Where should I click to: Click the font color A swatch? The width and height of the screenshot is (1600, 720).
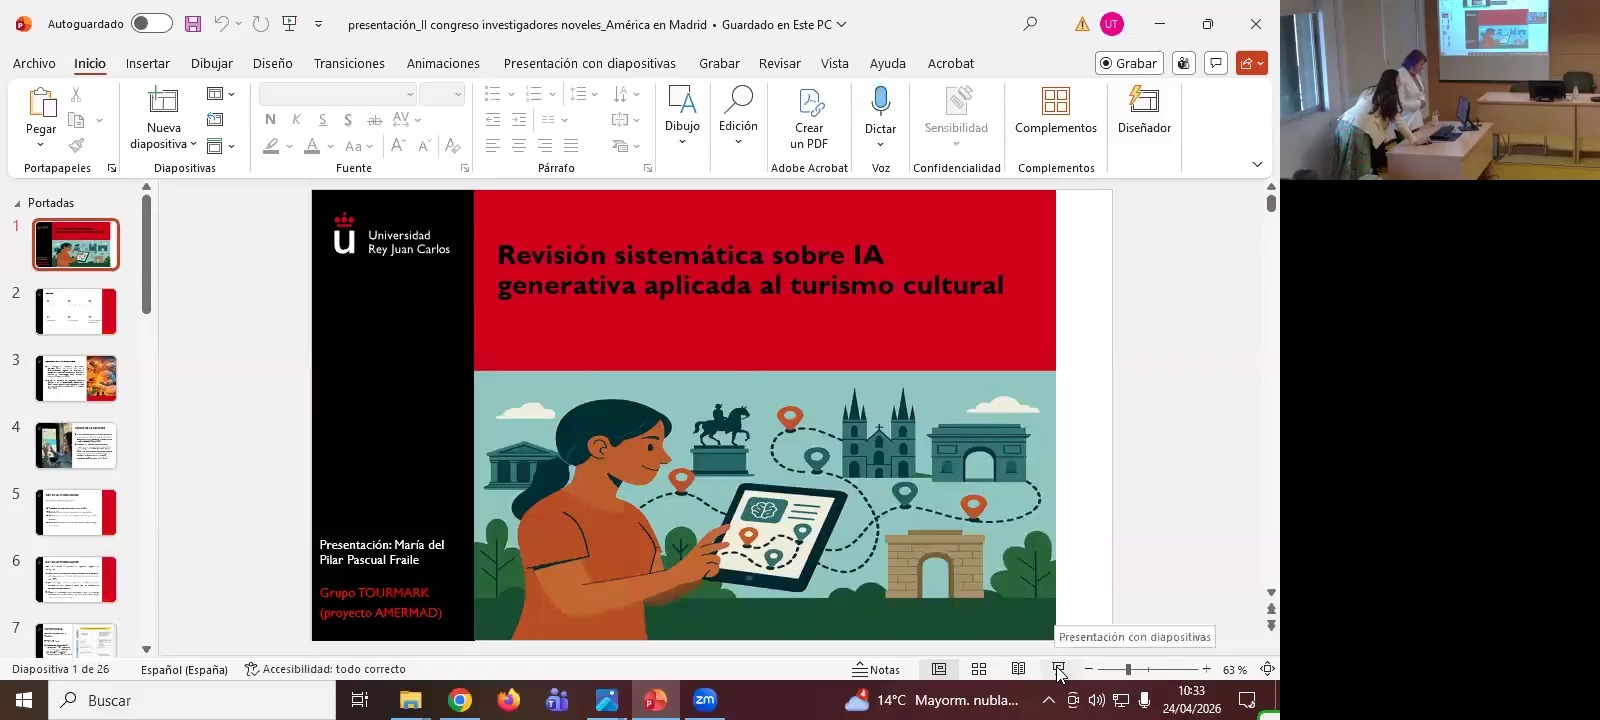click(x=312, y=146)
